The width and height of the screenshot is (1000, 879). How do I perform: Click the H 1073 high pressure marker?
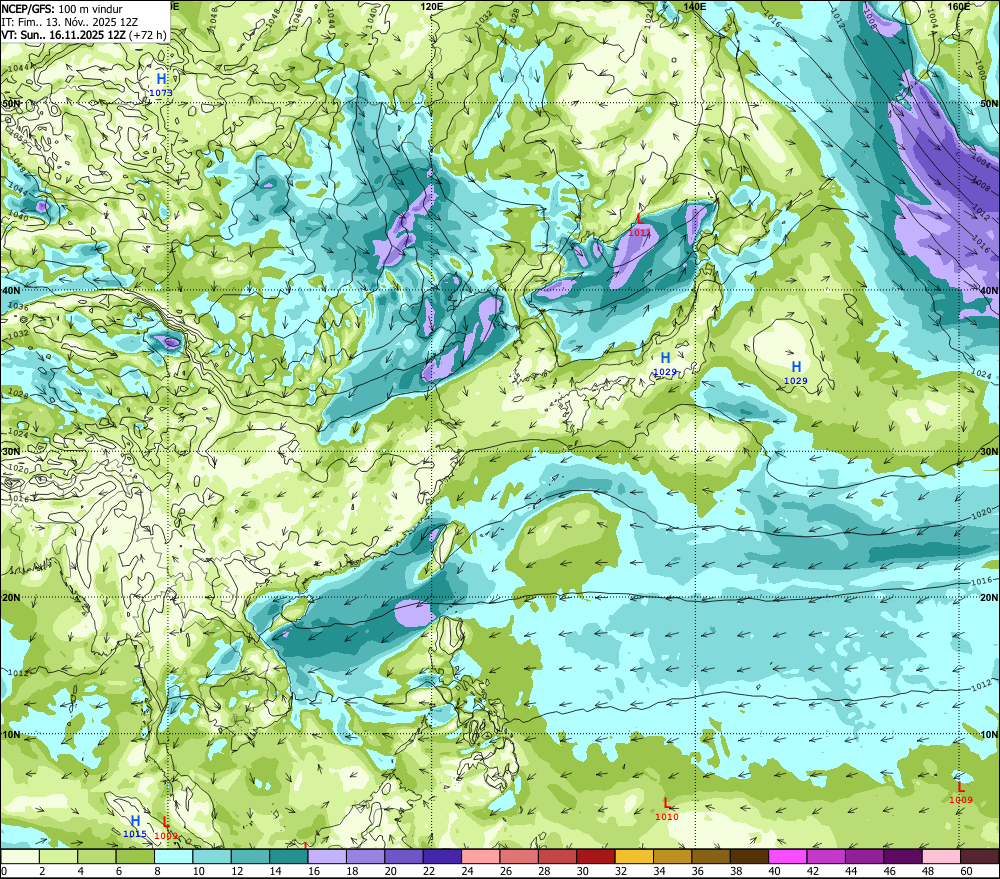point(161,84)
